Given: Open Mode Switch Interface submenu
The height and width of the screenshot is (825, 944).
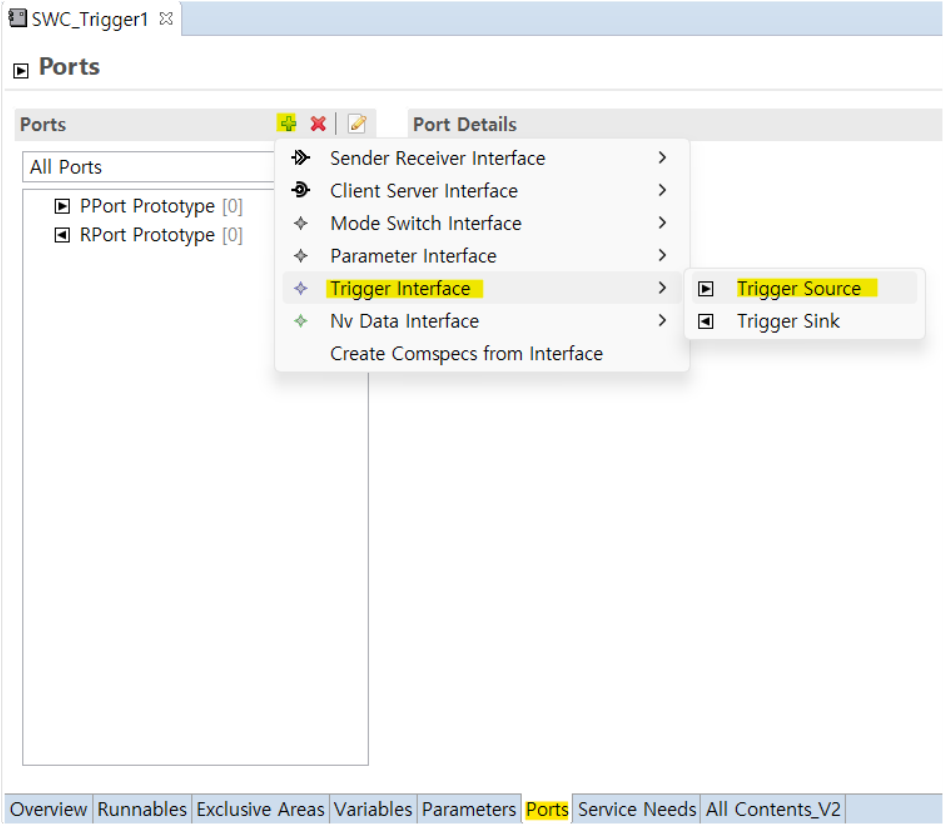Looking at the screenshot, I should click(x=482, y=223).
